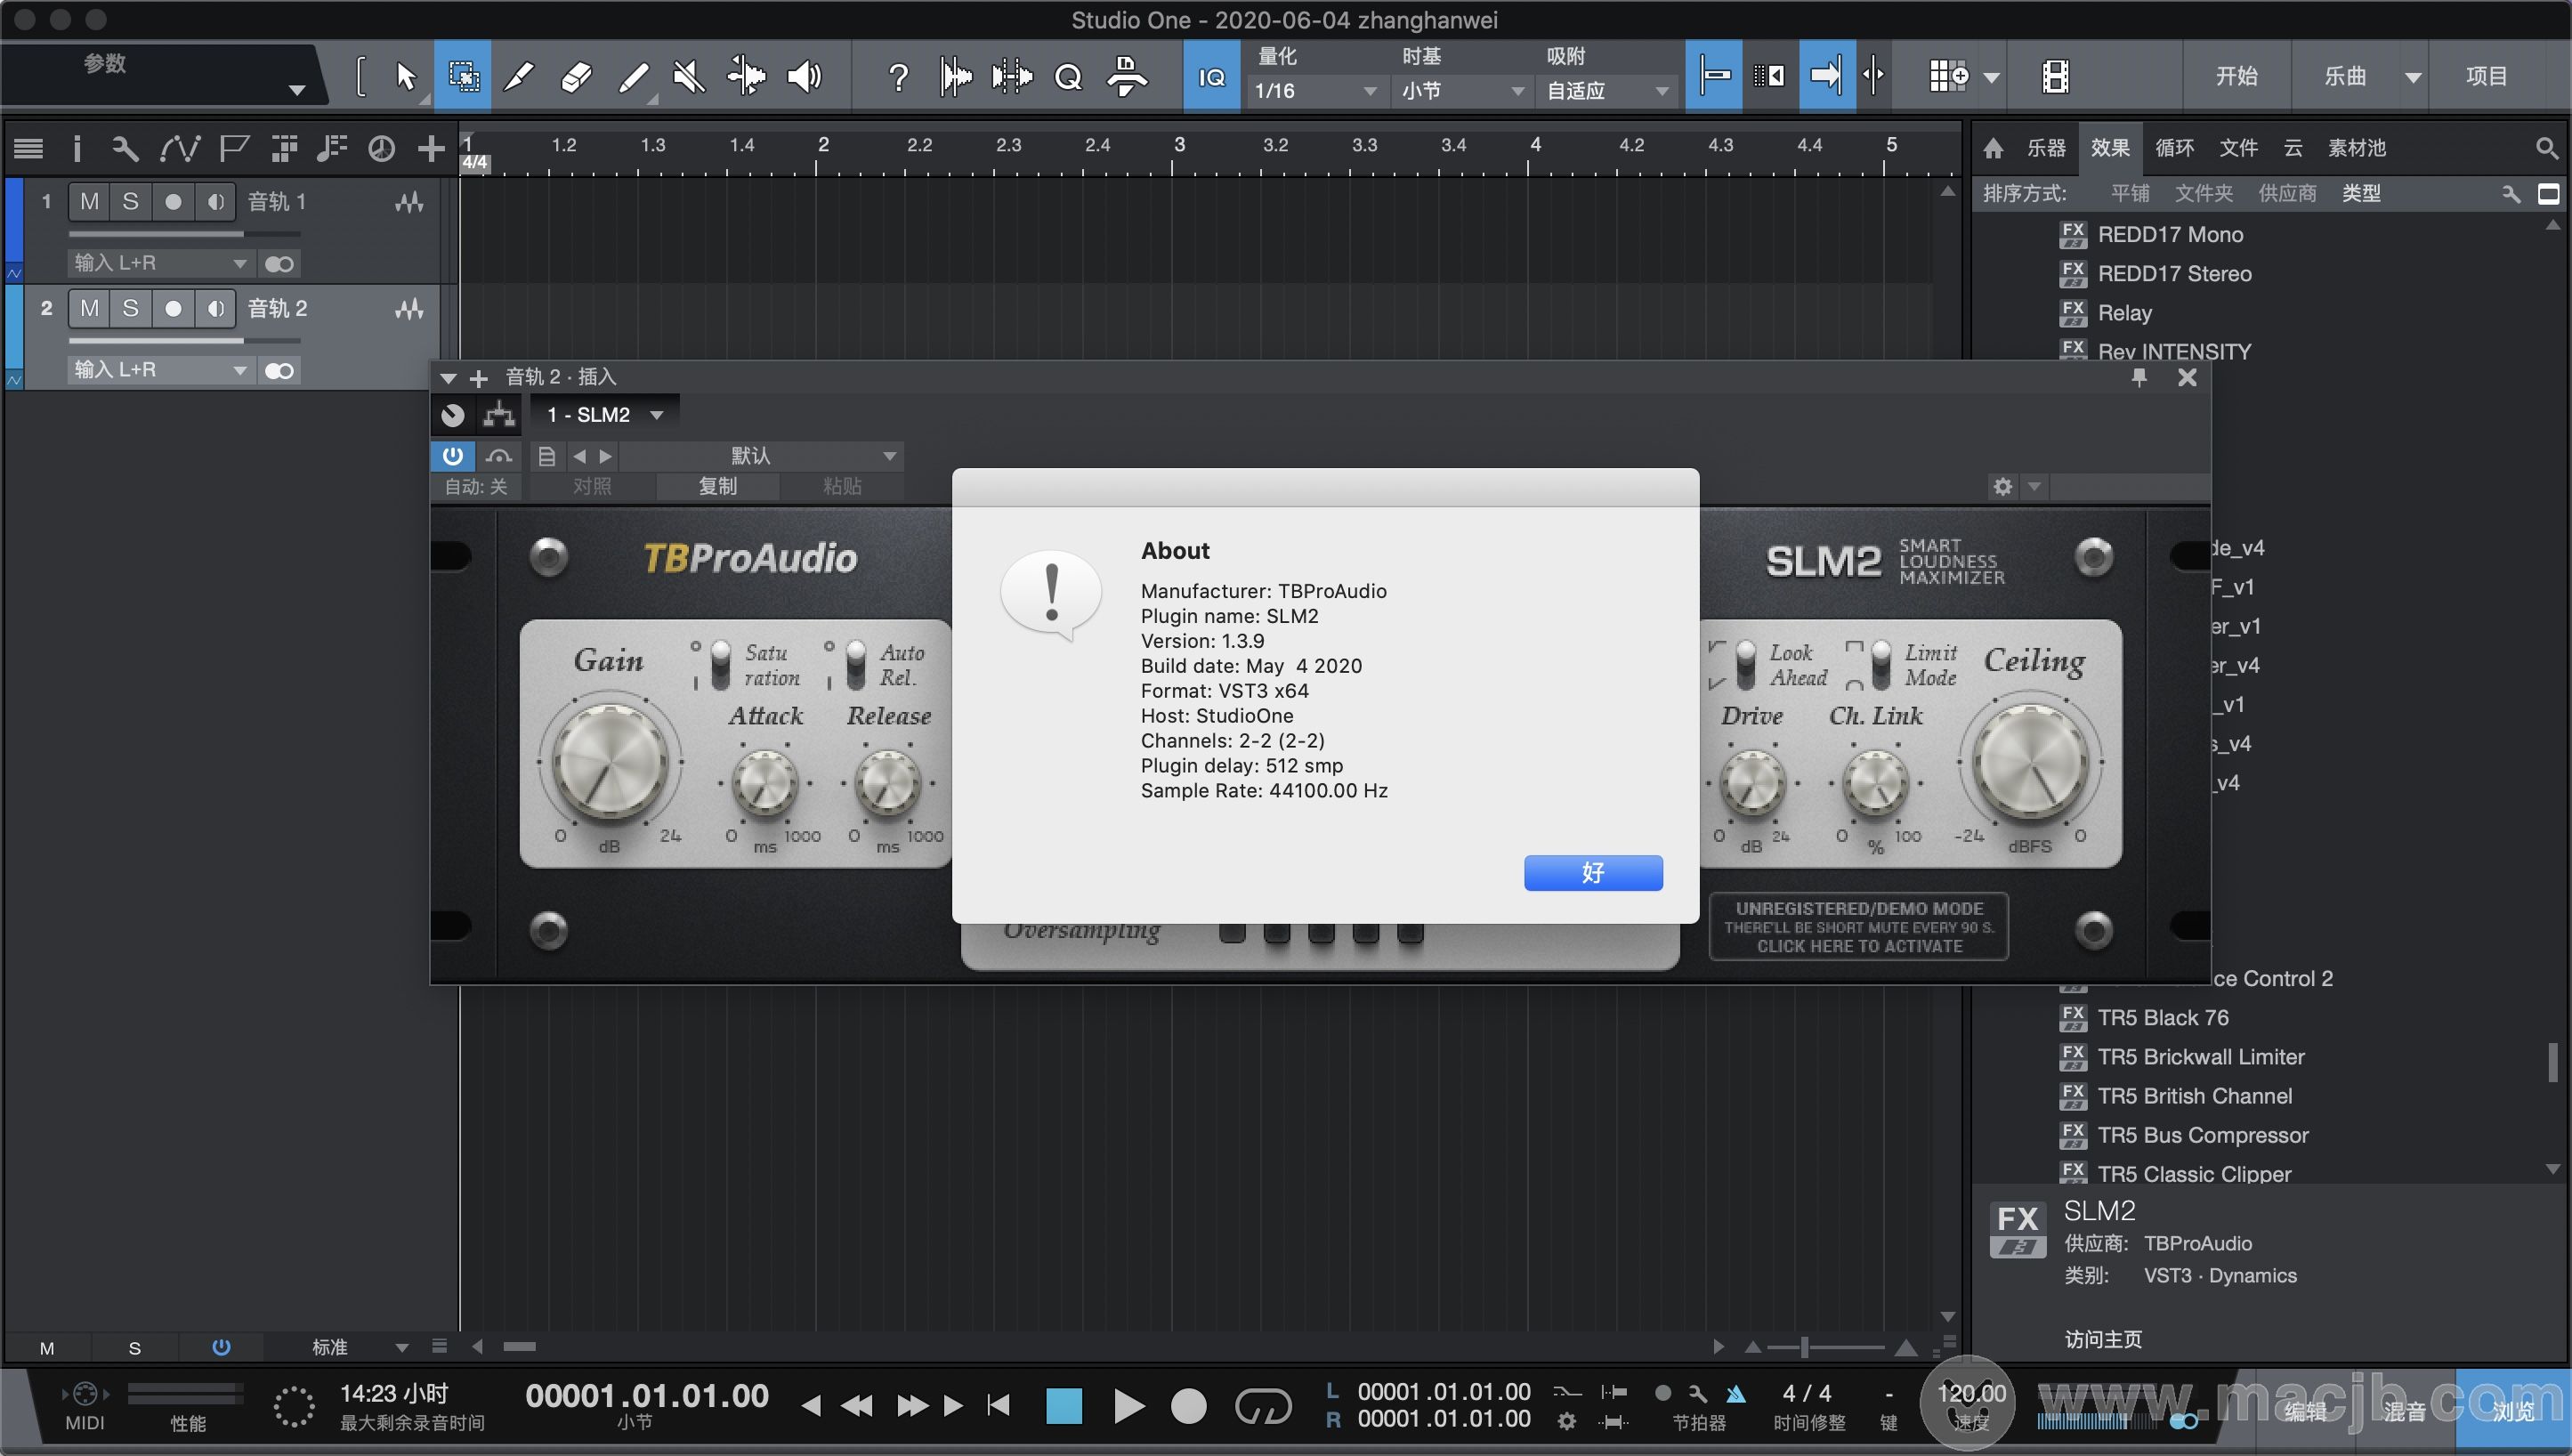
Task: Flip the Look Ahead switch
Action: [x=1745, y=665]
